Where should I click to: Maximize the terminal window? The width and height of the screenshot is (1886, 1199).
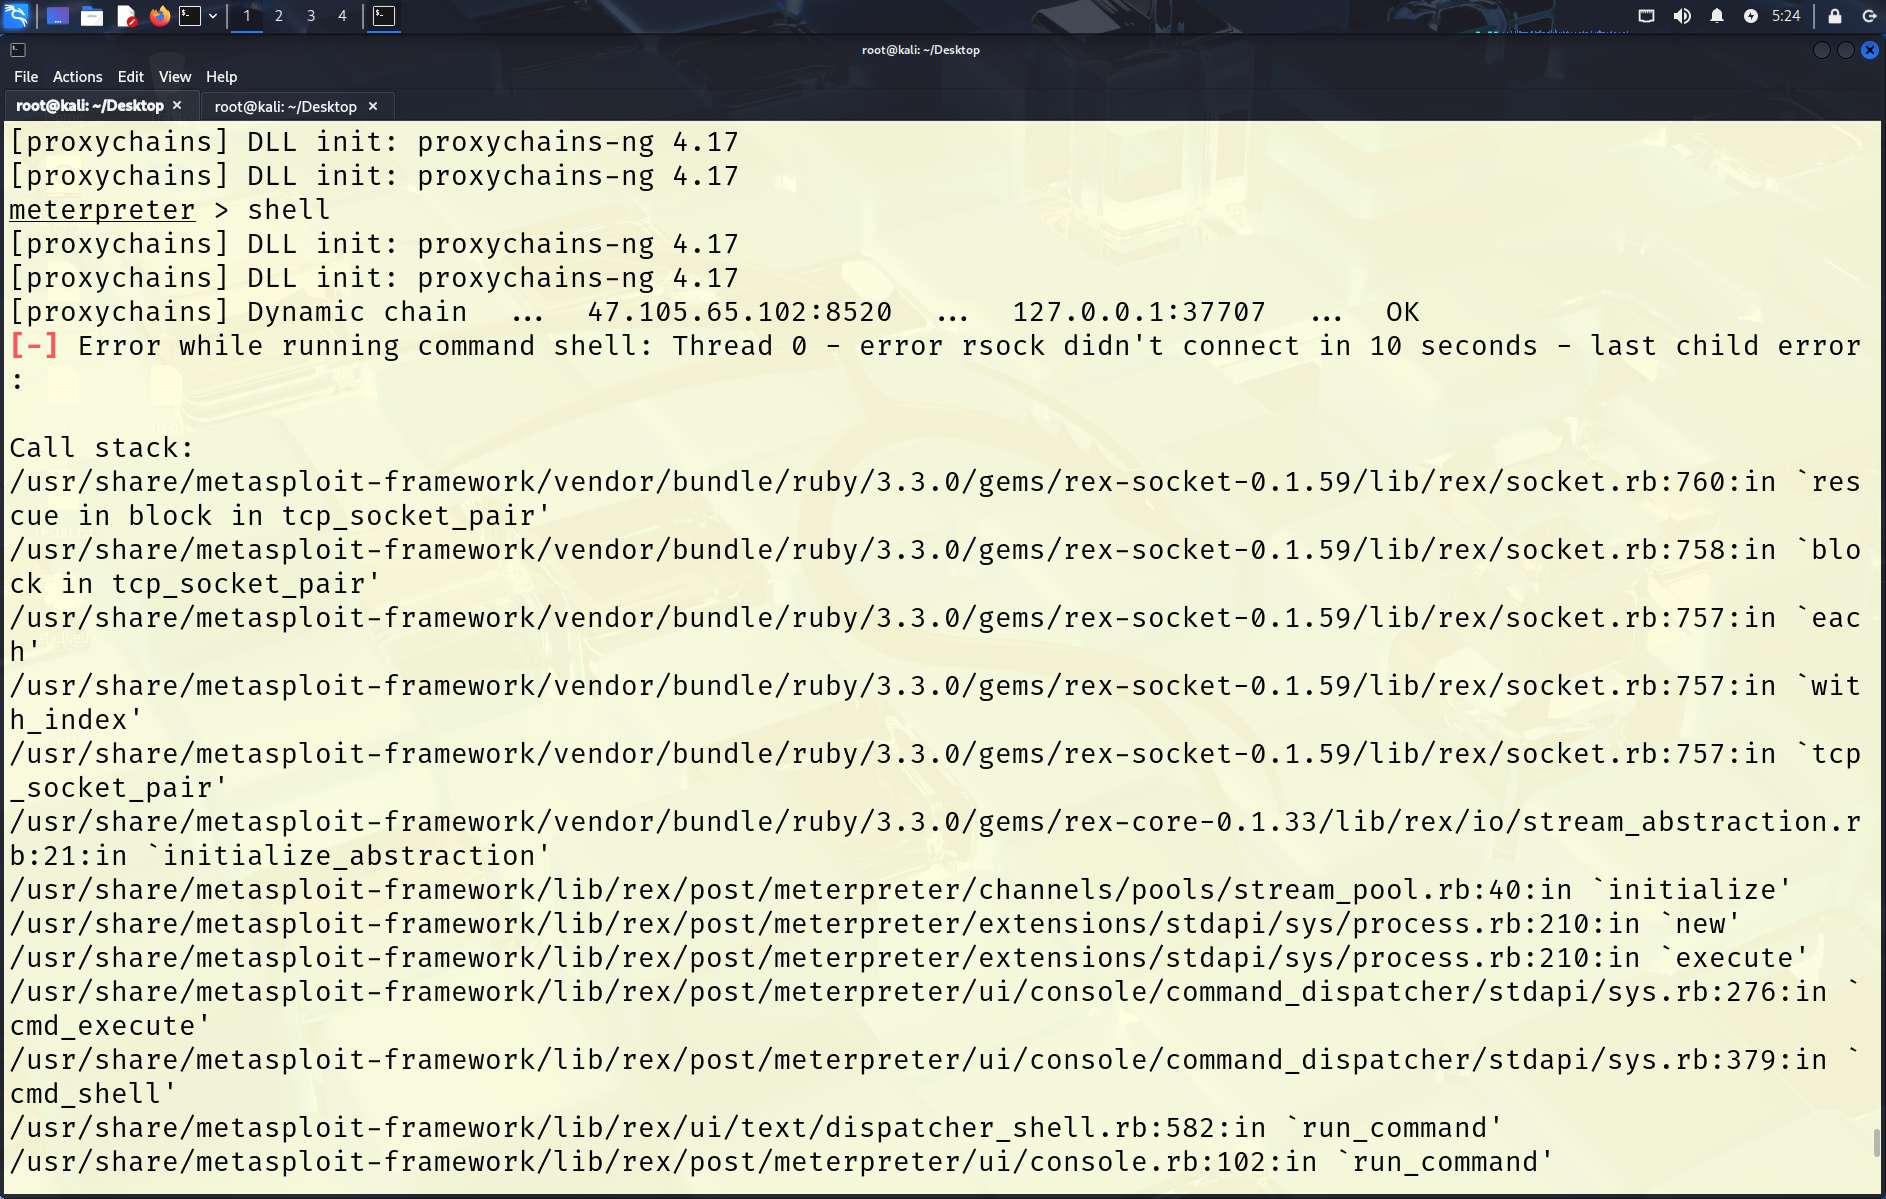(1846, 50)
